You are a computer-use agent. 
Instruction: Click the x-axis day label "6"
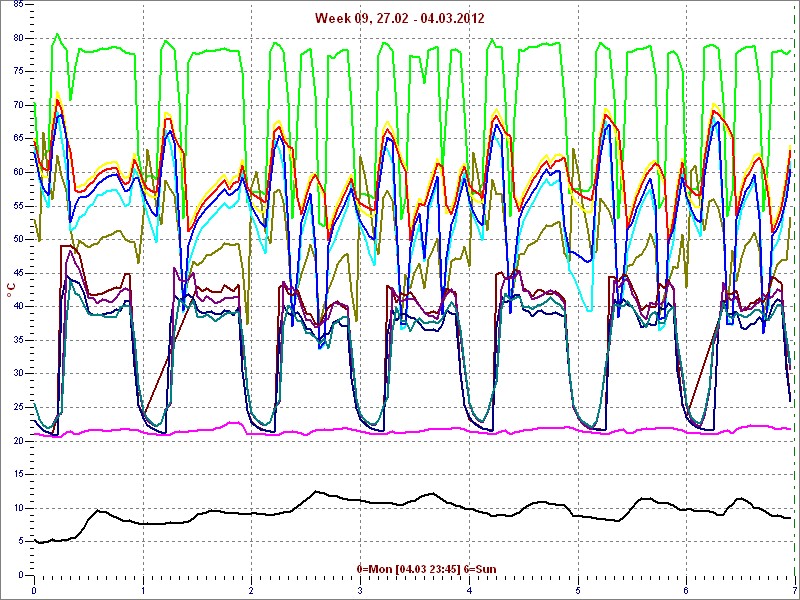[x=686, y=591]
